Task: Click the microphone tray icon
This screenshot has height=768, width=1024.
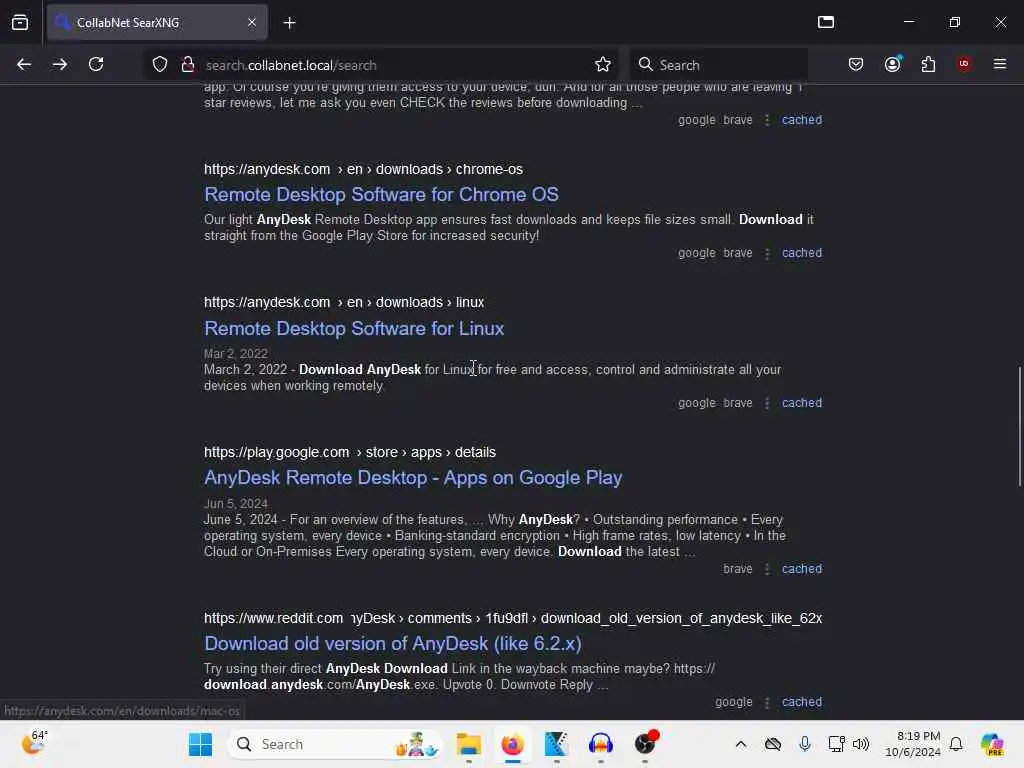Action: [x=805, y=744]
